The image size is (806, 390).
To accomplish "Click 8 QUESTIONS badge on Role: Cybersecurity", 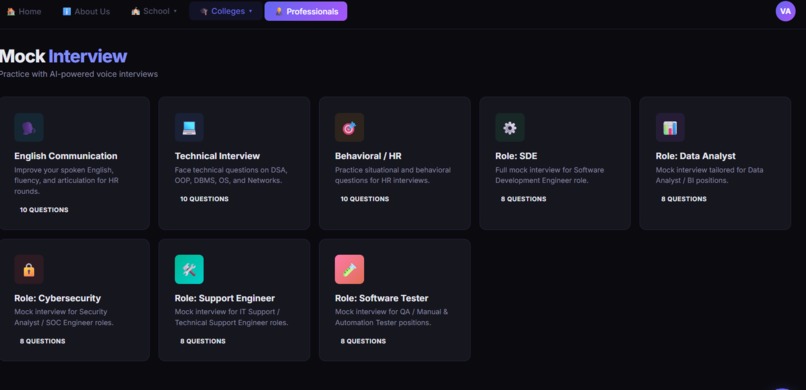I will (43, 341).
